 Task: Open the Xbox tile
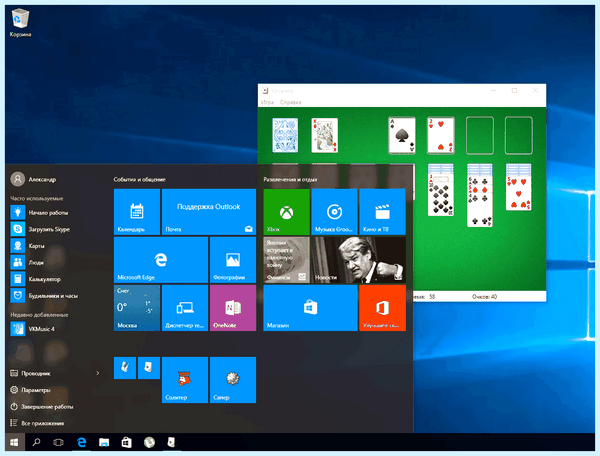coord(286,212)
